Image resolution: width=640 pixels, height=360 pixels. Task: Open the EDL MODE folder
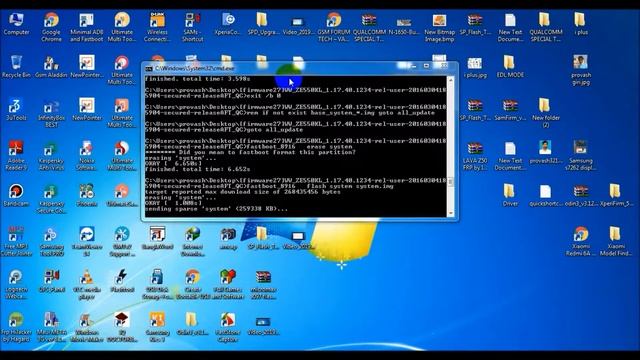tap(510, 67)
